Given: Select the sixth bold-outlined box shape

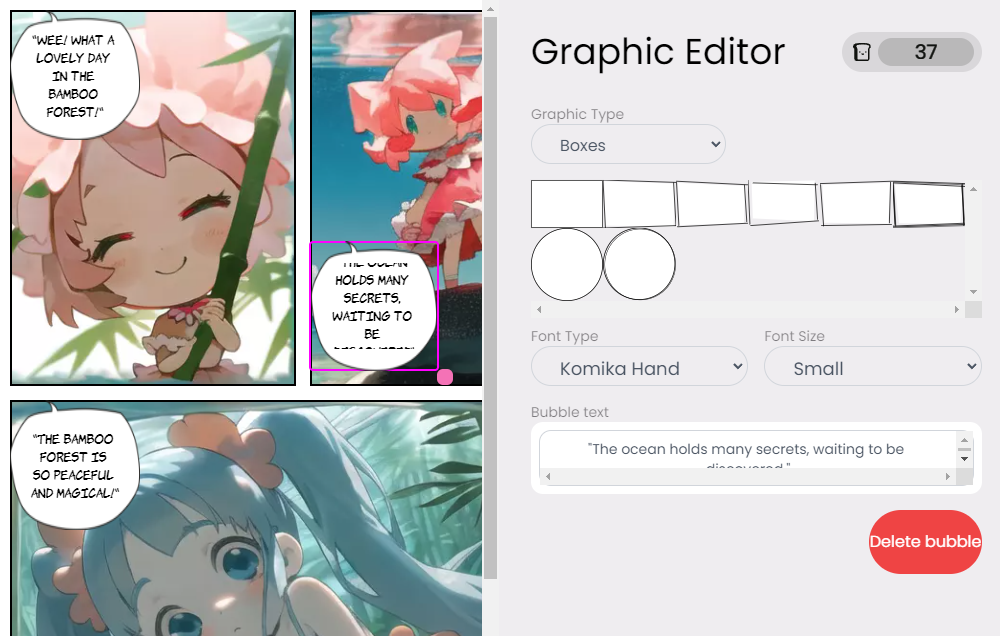Looking at the screenshot, I should pyautogui.click(x=928, y=204).
